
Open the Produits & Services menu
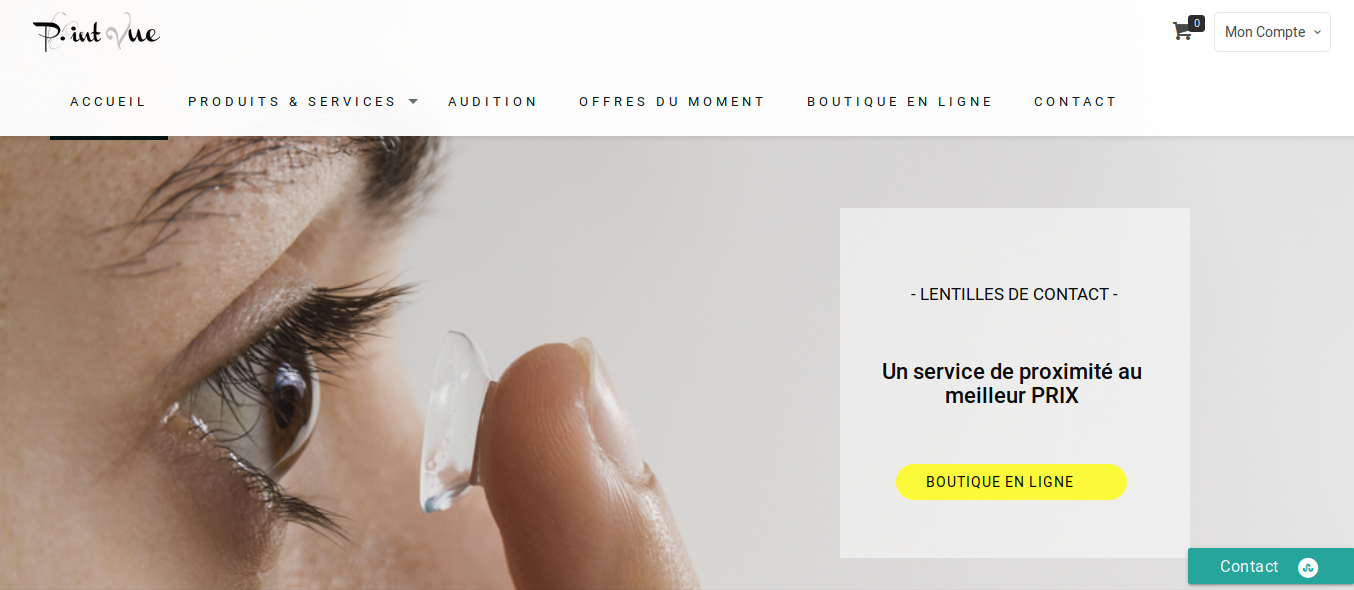point(292,102)
